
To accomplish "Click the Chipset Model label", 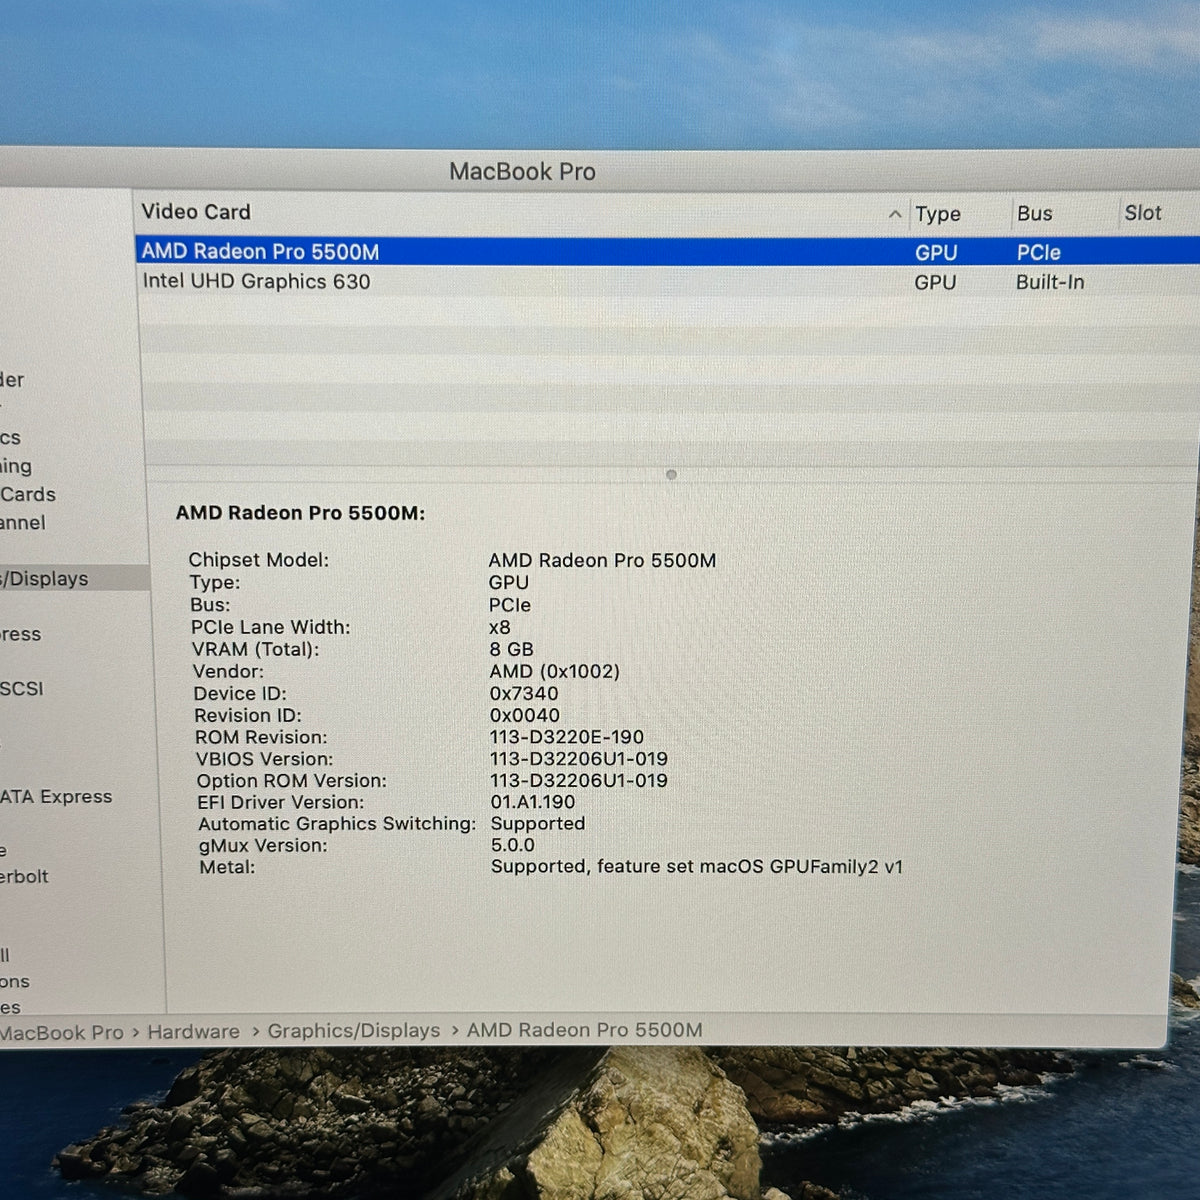I will [x=259, y=560].
